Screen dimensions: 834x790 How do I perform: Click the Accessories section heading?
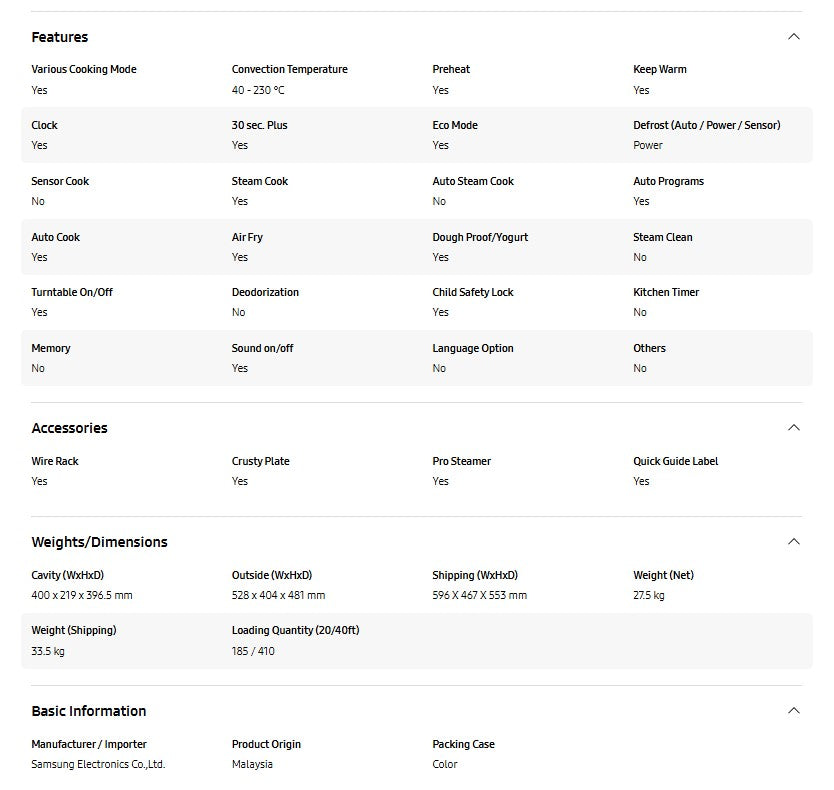[69, 428]
